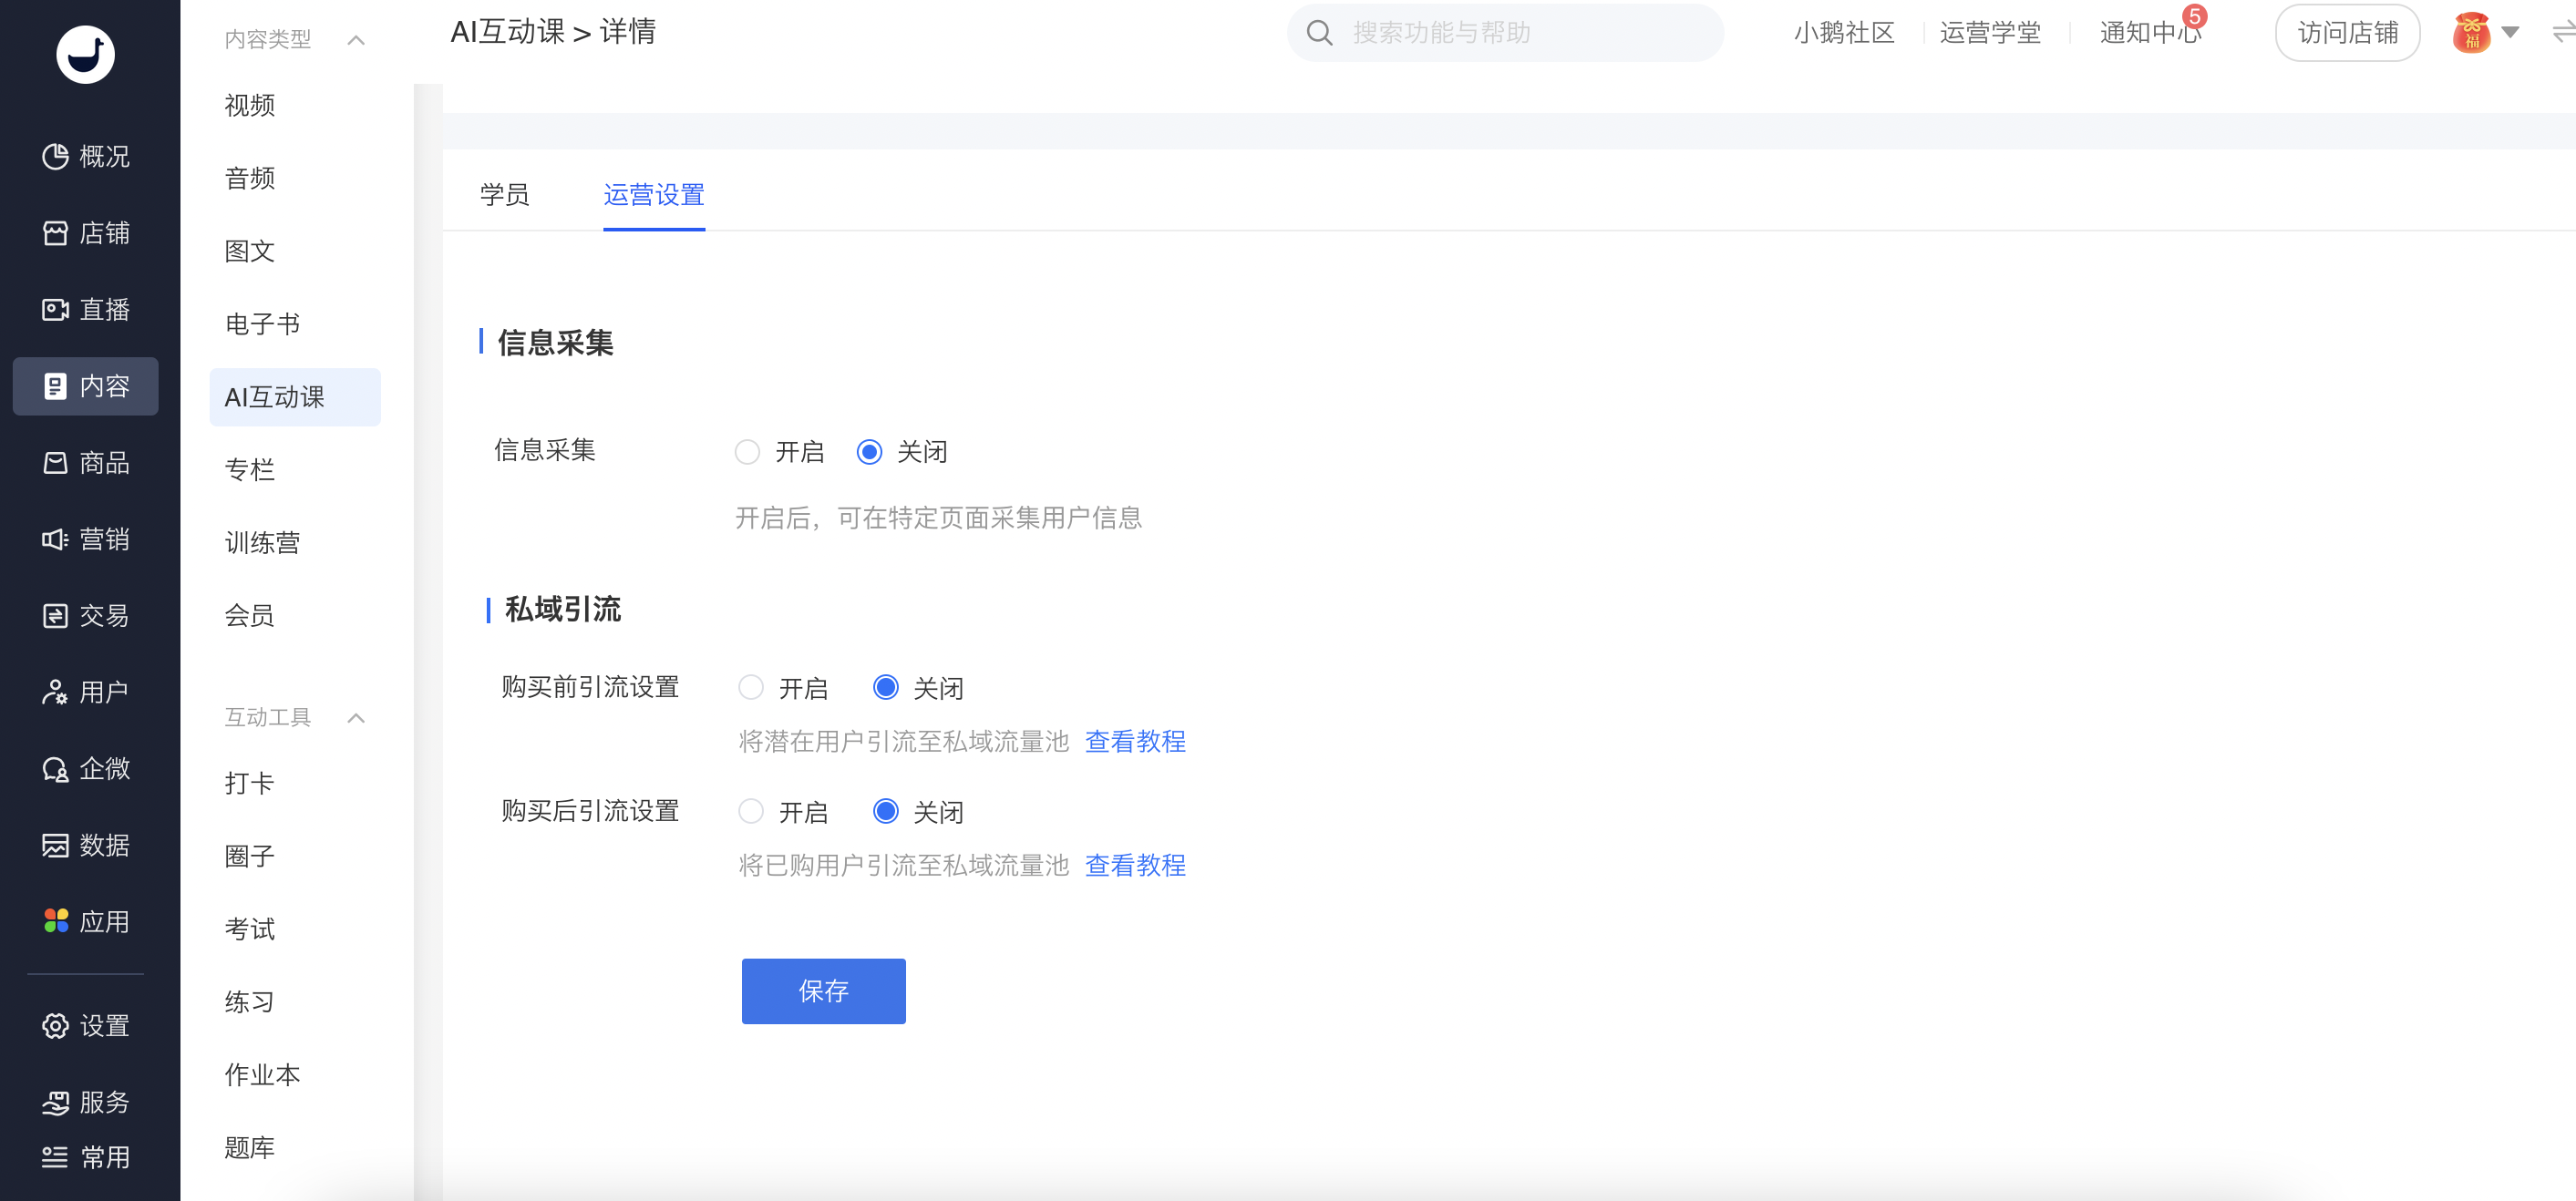The width and height of the screenshot is (2576, 1201).
Task: Select 关闭 for 购买后引流设置
Action: coord(885,811)
